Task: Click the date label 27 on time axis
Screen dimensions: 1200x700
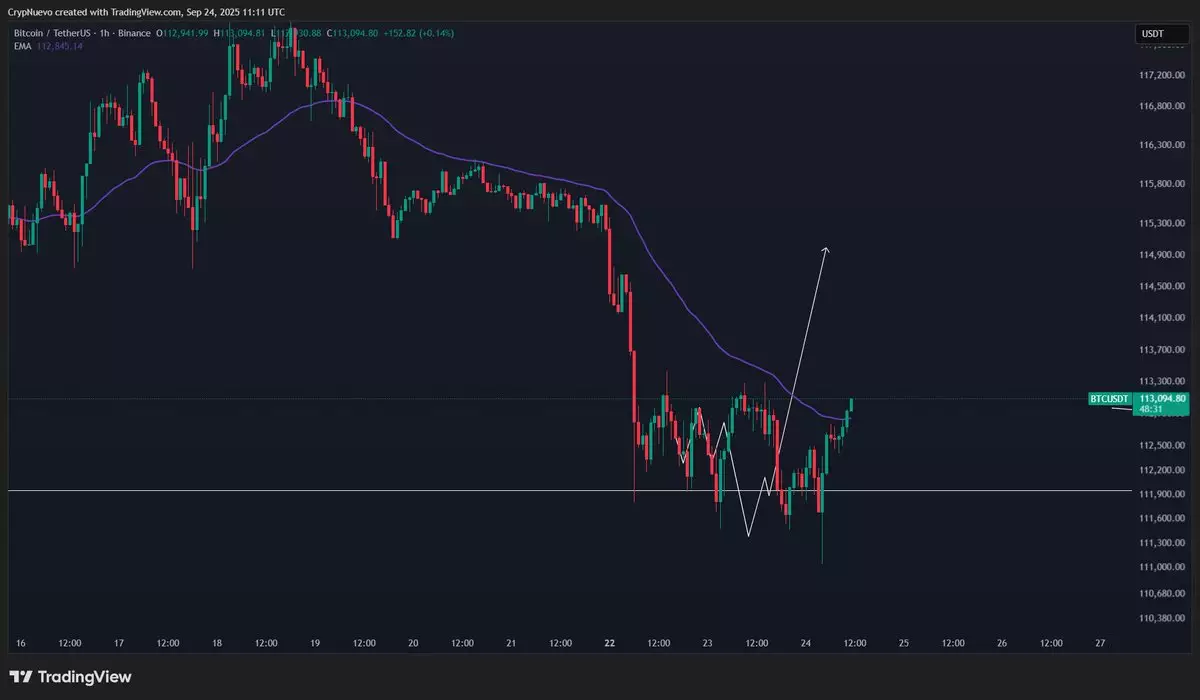Action: tap(1099, 643)
